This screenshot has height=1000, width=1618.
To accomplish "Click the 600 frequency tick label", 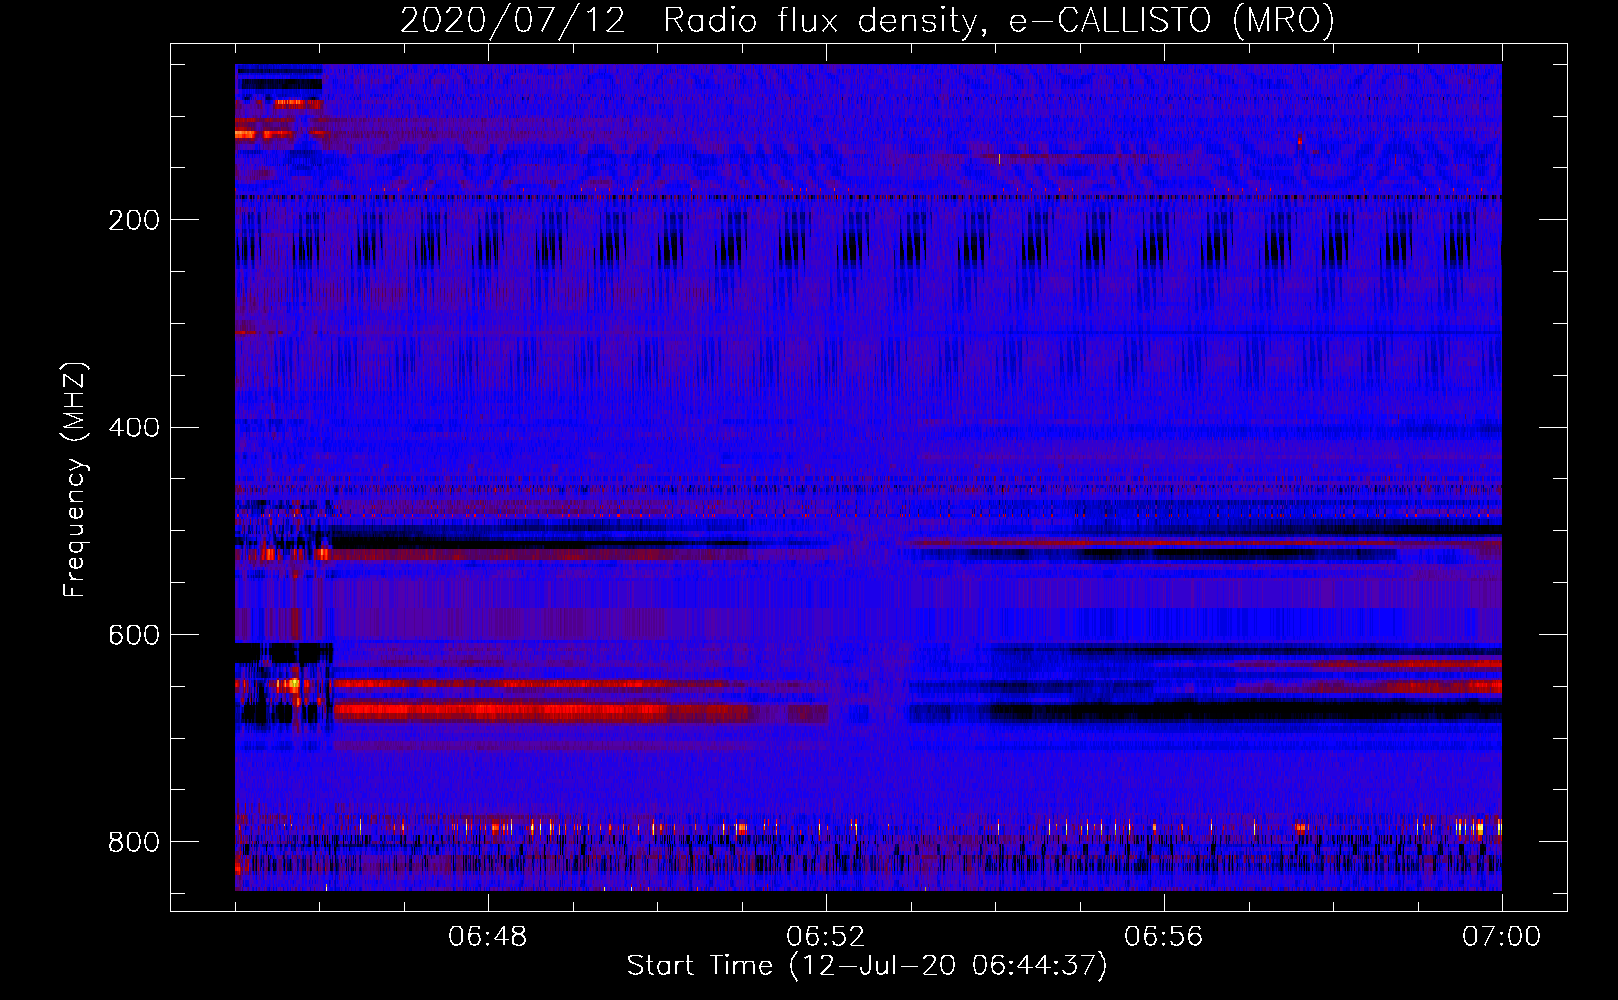I will click(133, 636).
